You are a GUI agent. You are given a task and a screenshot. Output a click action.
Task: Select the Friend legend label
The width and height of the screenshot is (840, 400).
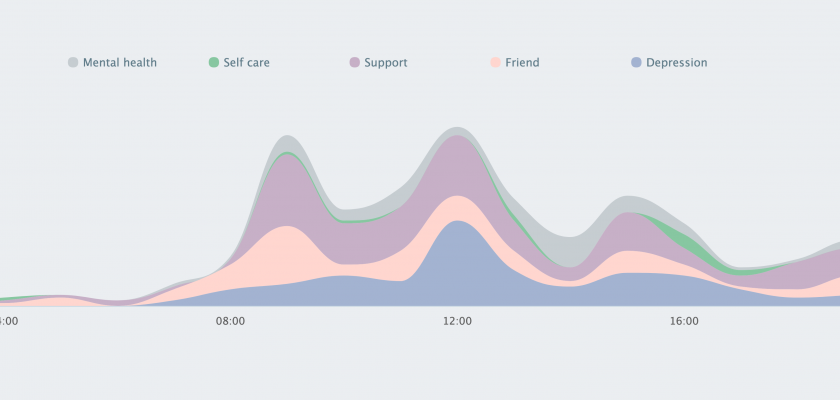tap(522, 63)
